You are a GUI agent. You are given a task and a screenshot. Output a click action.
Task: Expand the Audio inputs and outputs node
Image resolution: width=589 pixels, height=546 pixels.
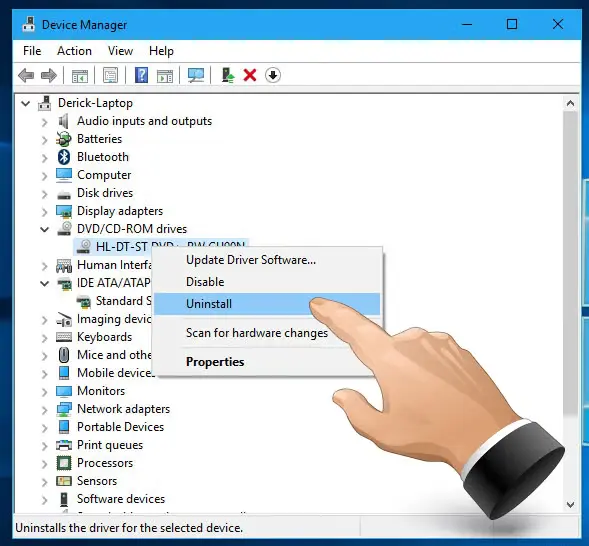[x=44, y=122]
